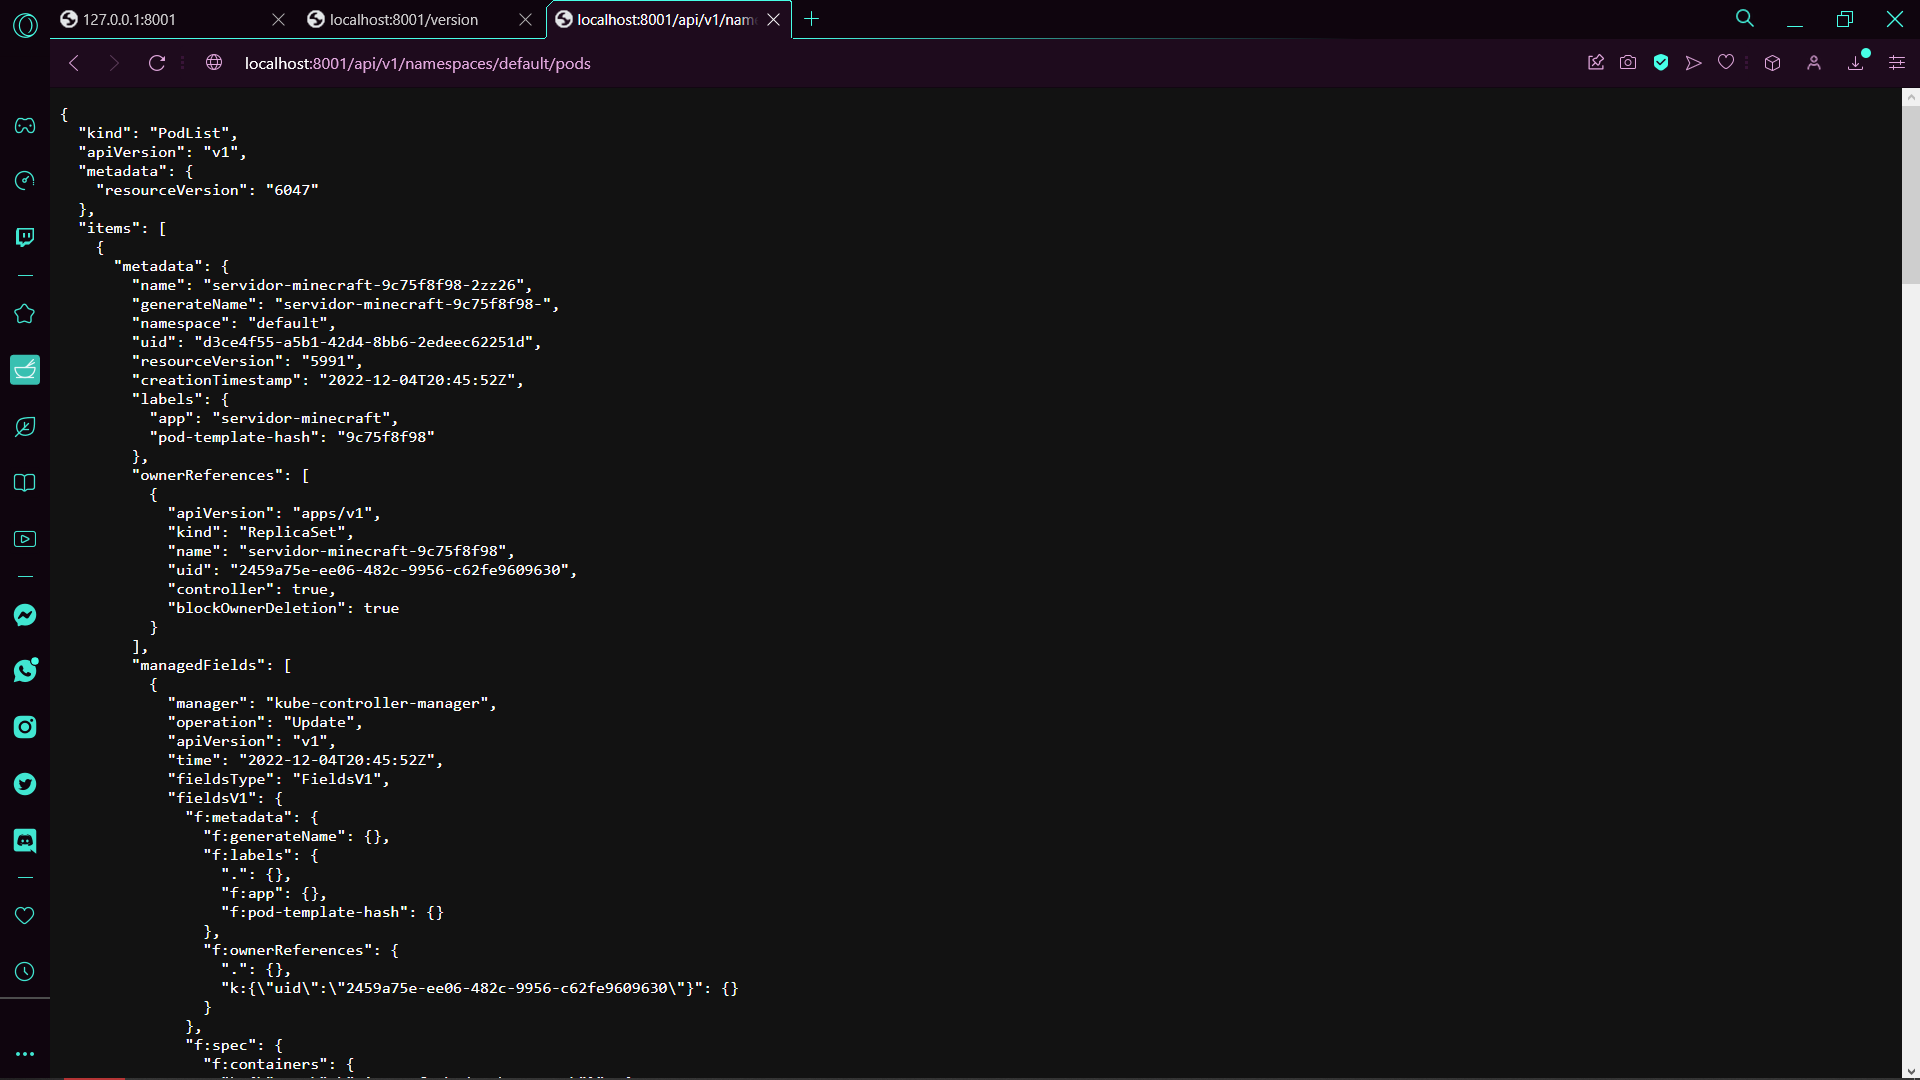Open GX Corner gamepad icon in sidebar

point(25,126)
